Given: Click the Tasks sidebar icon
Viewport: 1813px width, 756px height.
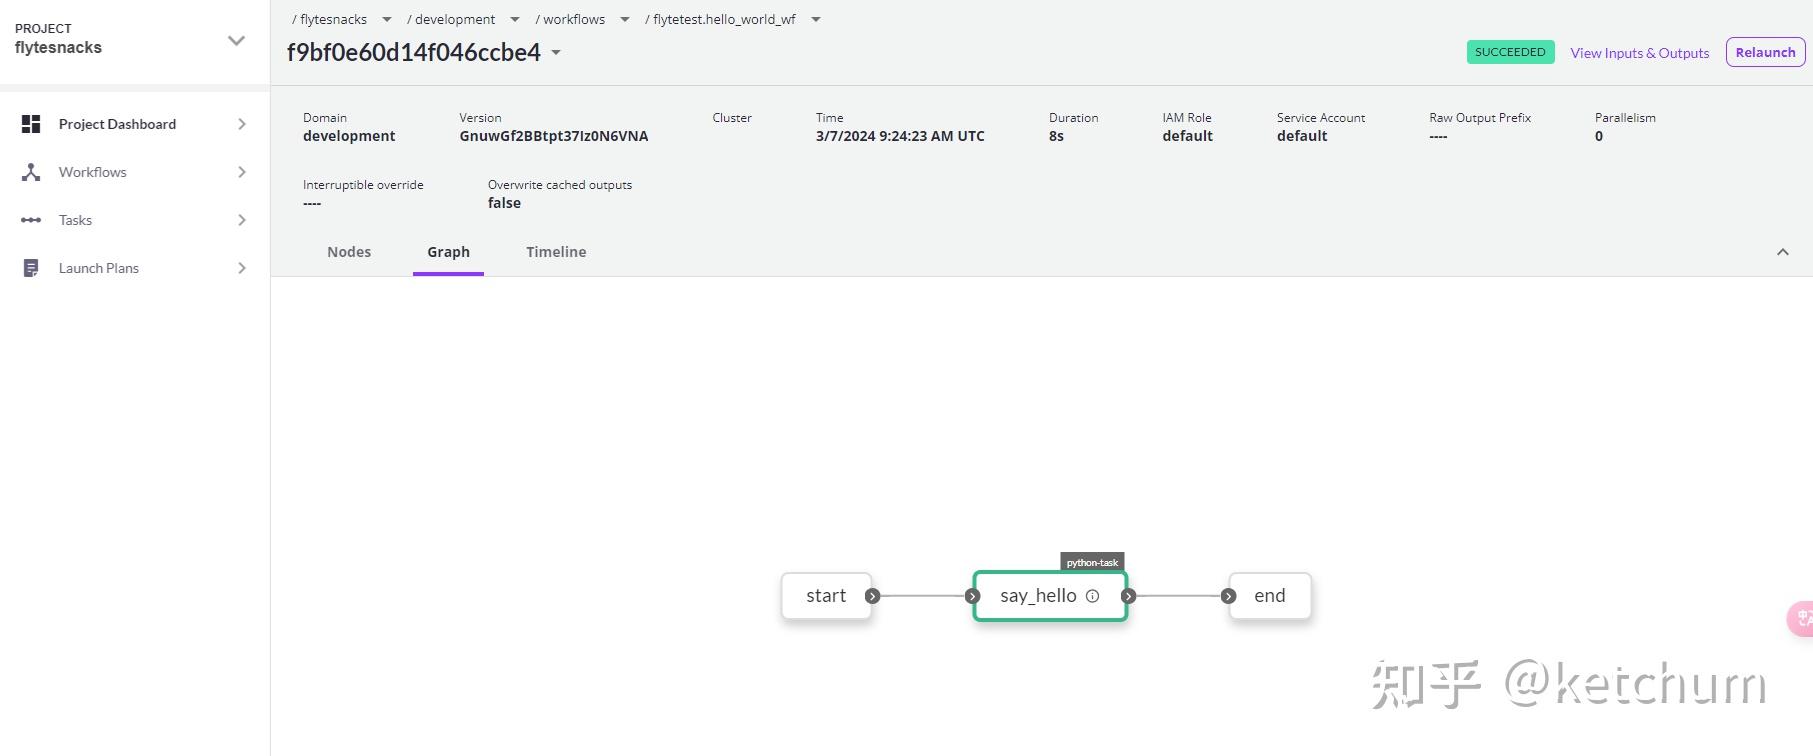Looking at the screenshot, I should (x=31, y=220).
